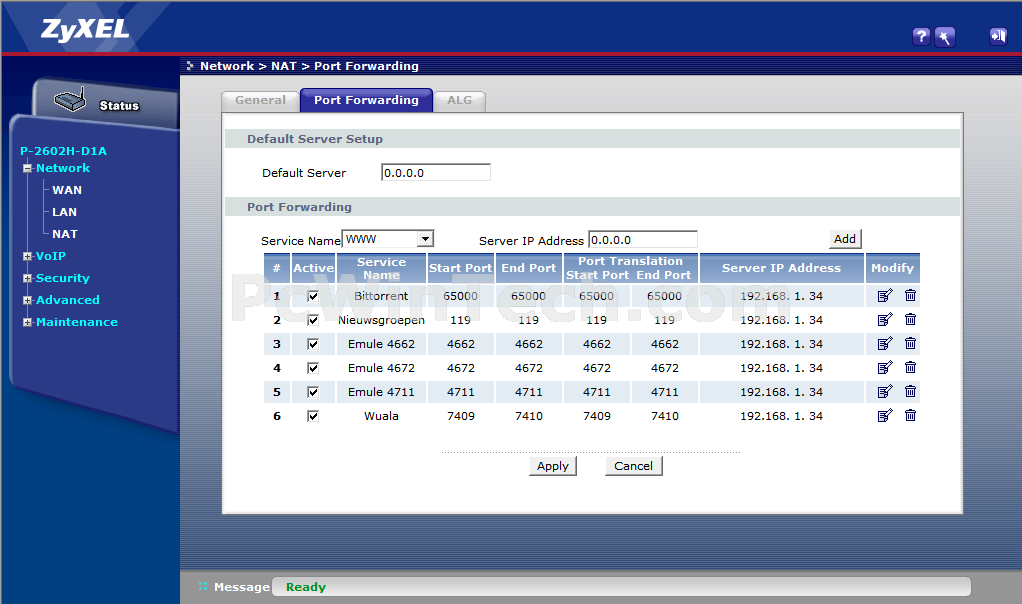Collapse the Network tree node
Viewport: 1022px width, 604px height.
(27, 168)
